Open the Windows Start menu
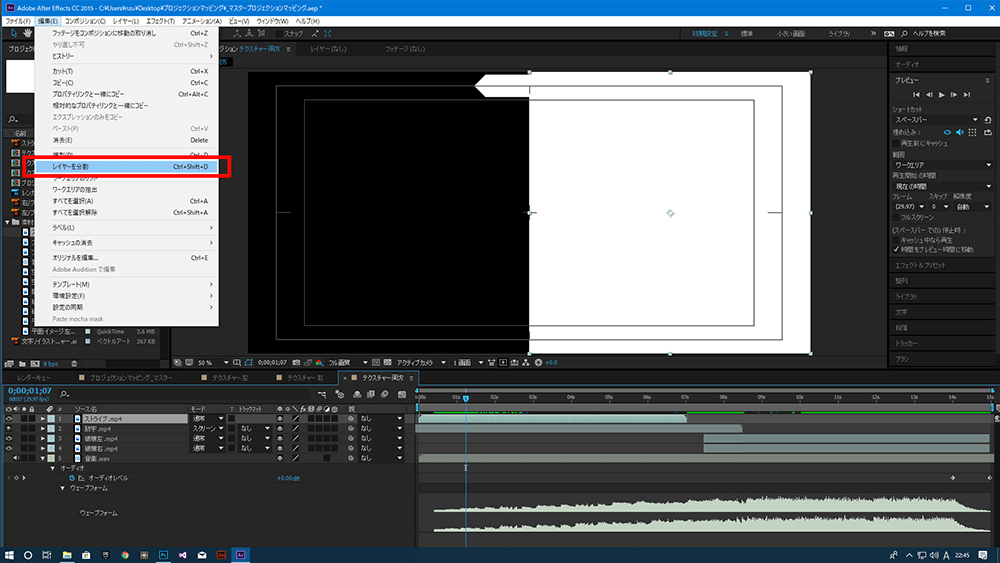The height and width of the screenshot is (563, 1000). click(9, 554)
